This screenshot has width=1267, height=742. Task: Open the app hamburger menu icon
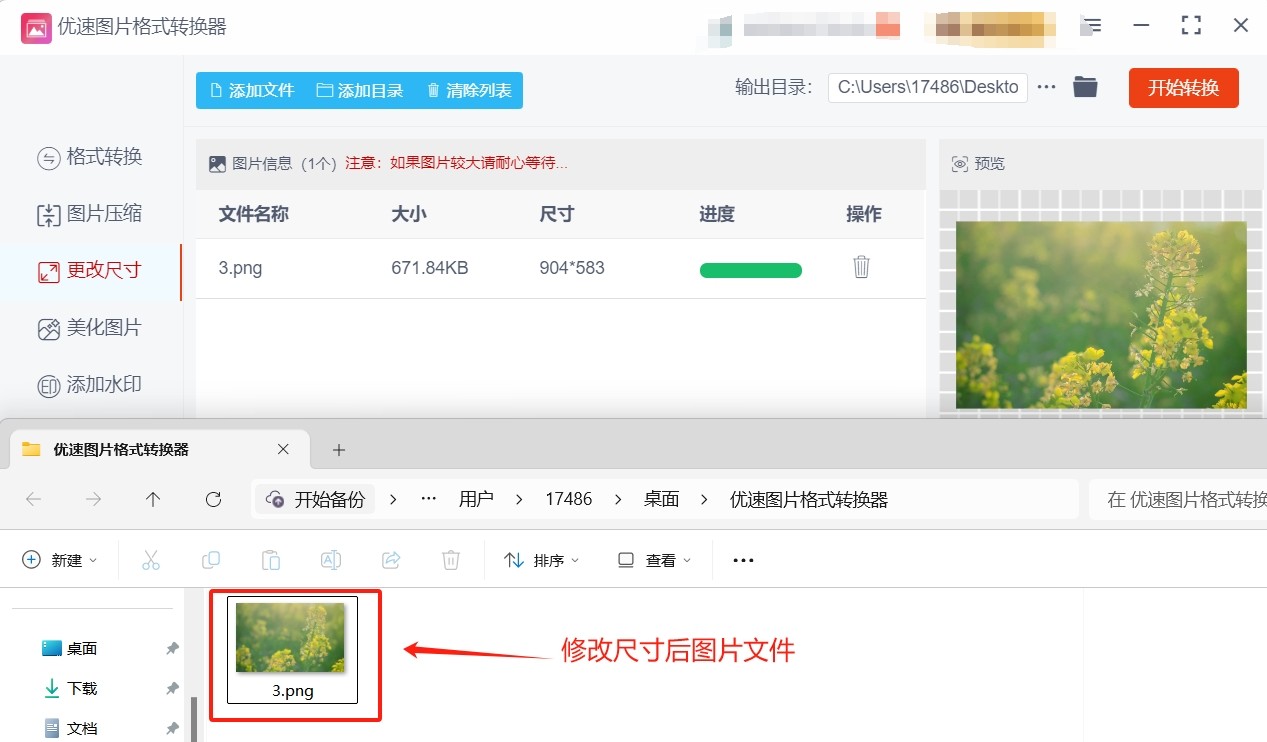pos(1093,26)
